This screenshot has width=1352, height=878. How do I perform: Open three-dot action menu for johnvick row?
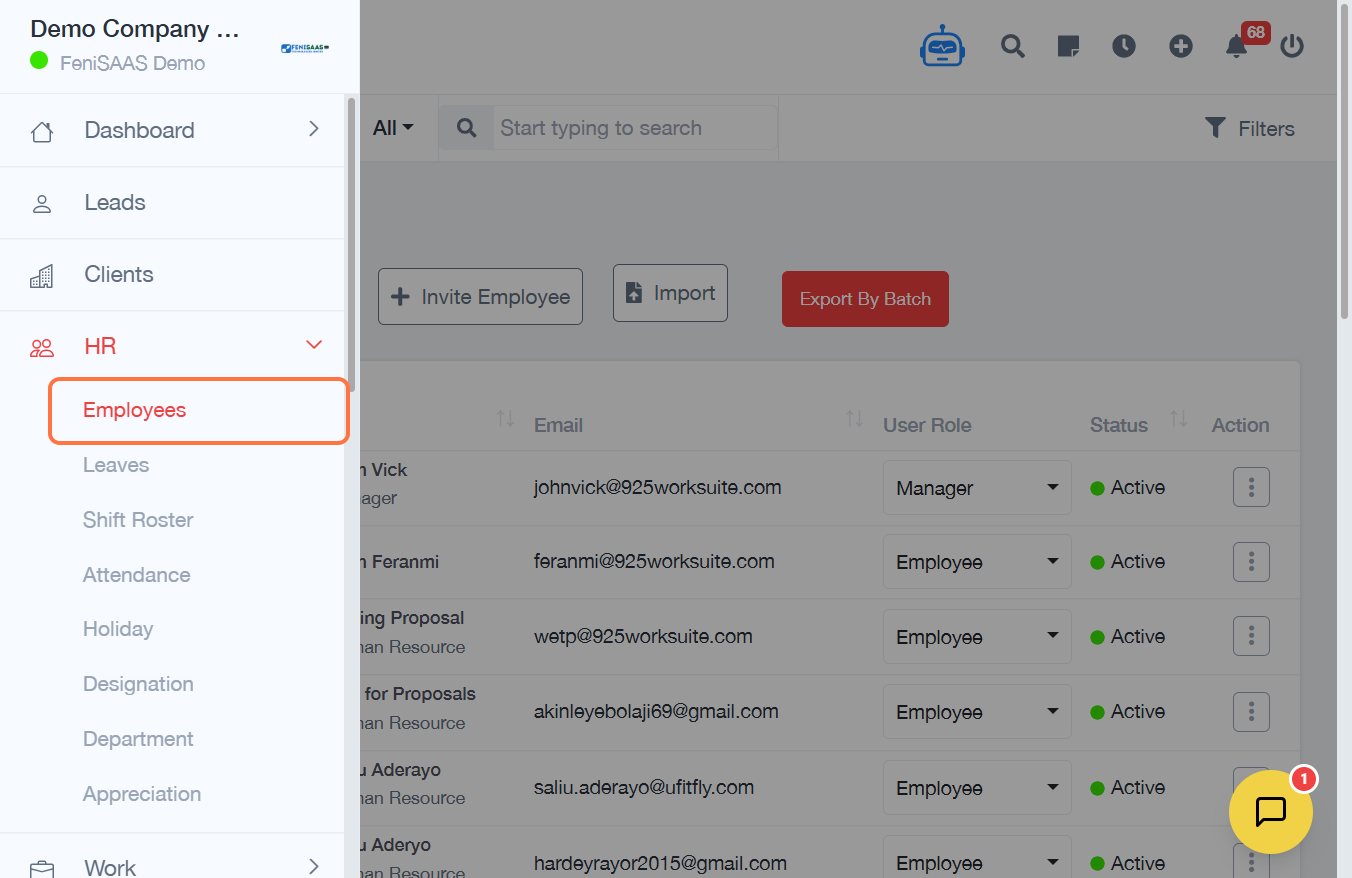coord(1251,487)
